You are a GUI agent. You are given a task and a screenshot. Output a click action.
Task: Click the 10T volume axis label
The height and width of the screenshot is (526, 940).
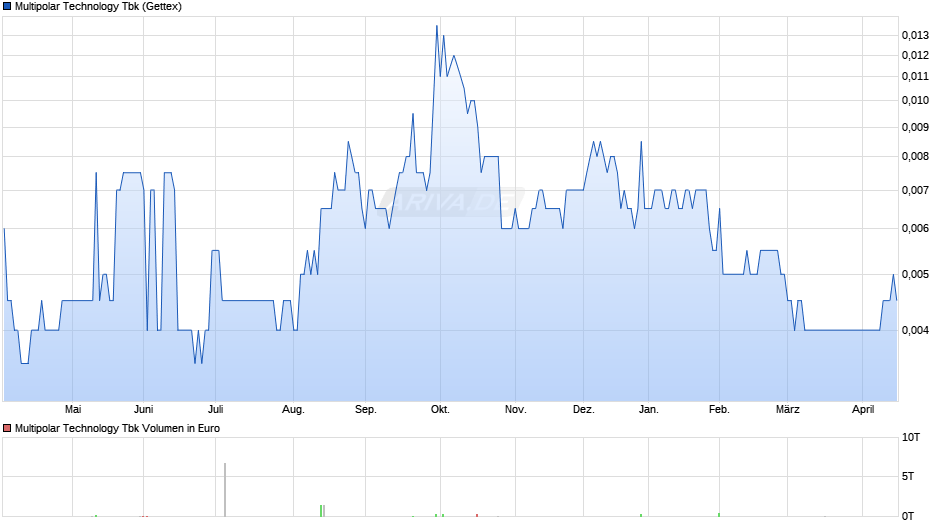click(911, 437)
